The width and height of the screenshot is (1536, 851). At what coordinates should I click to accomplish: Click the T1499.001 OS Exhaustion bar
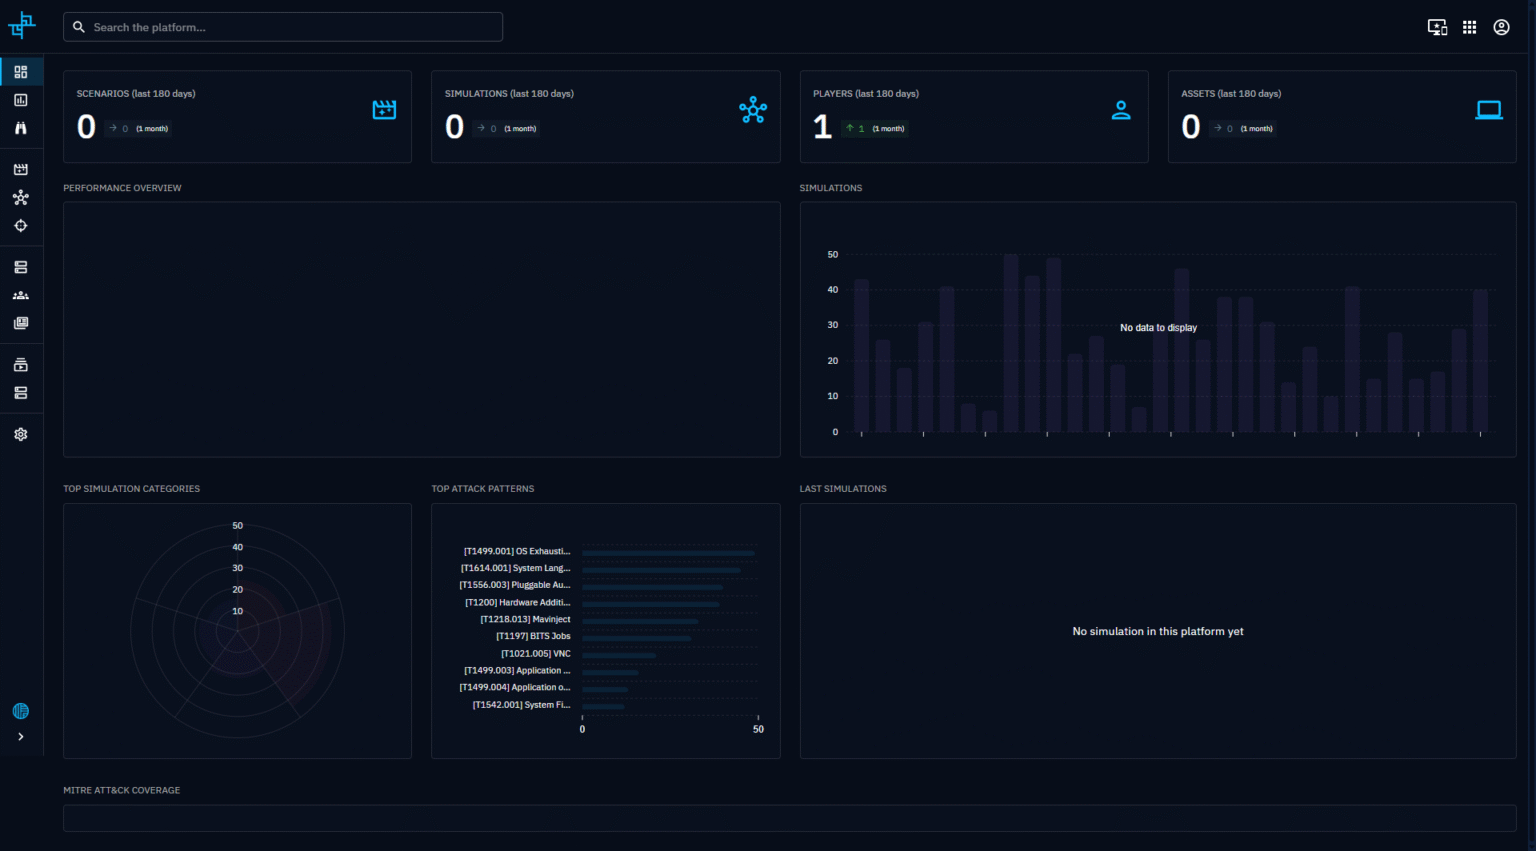pyautogui.click(x=668, y=552)
